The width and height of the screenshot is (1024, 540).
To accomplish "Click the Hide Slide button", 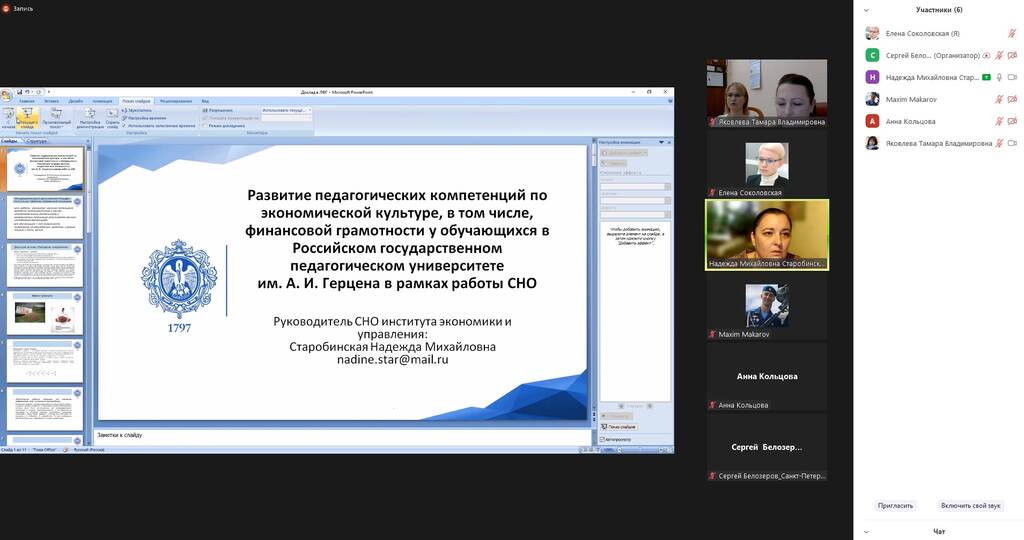I will tap(112, 118).
